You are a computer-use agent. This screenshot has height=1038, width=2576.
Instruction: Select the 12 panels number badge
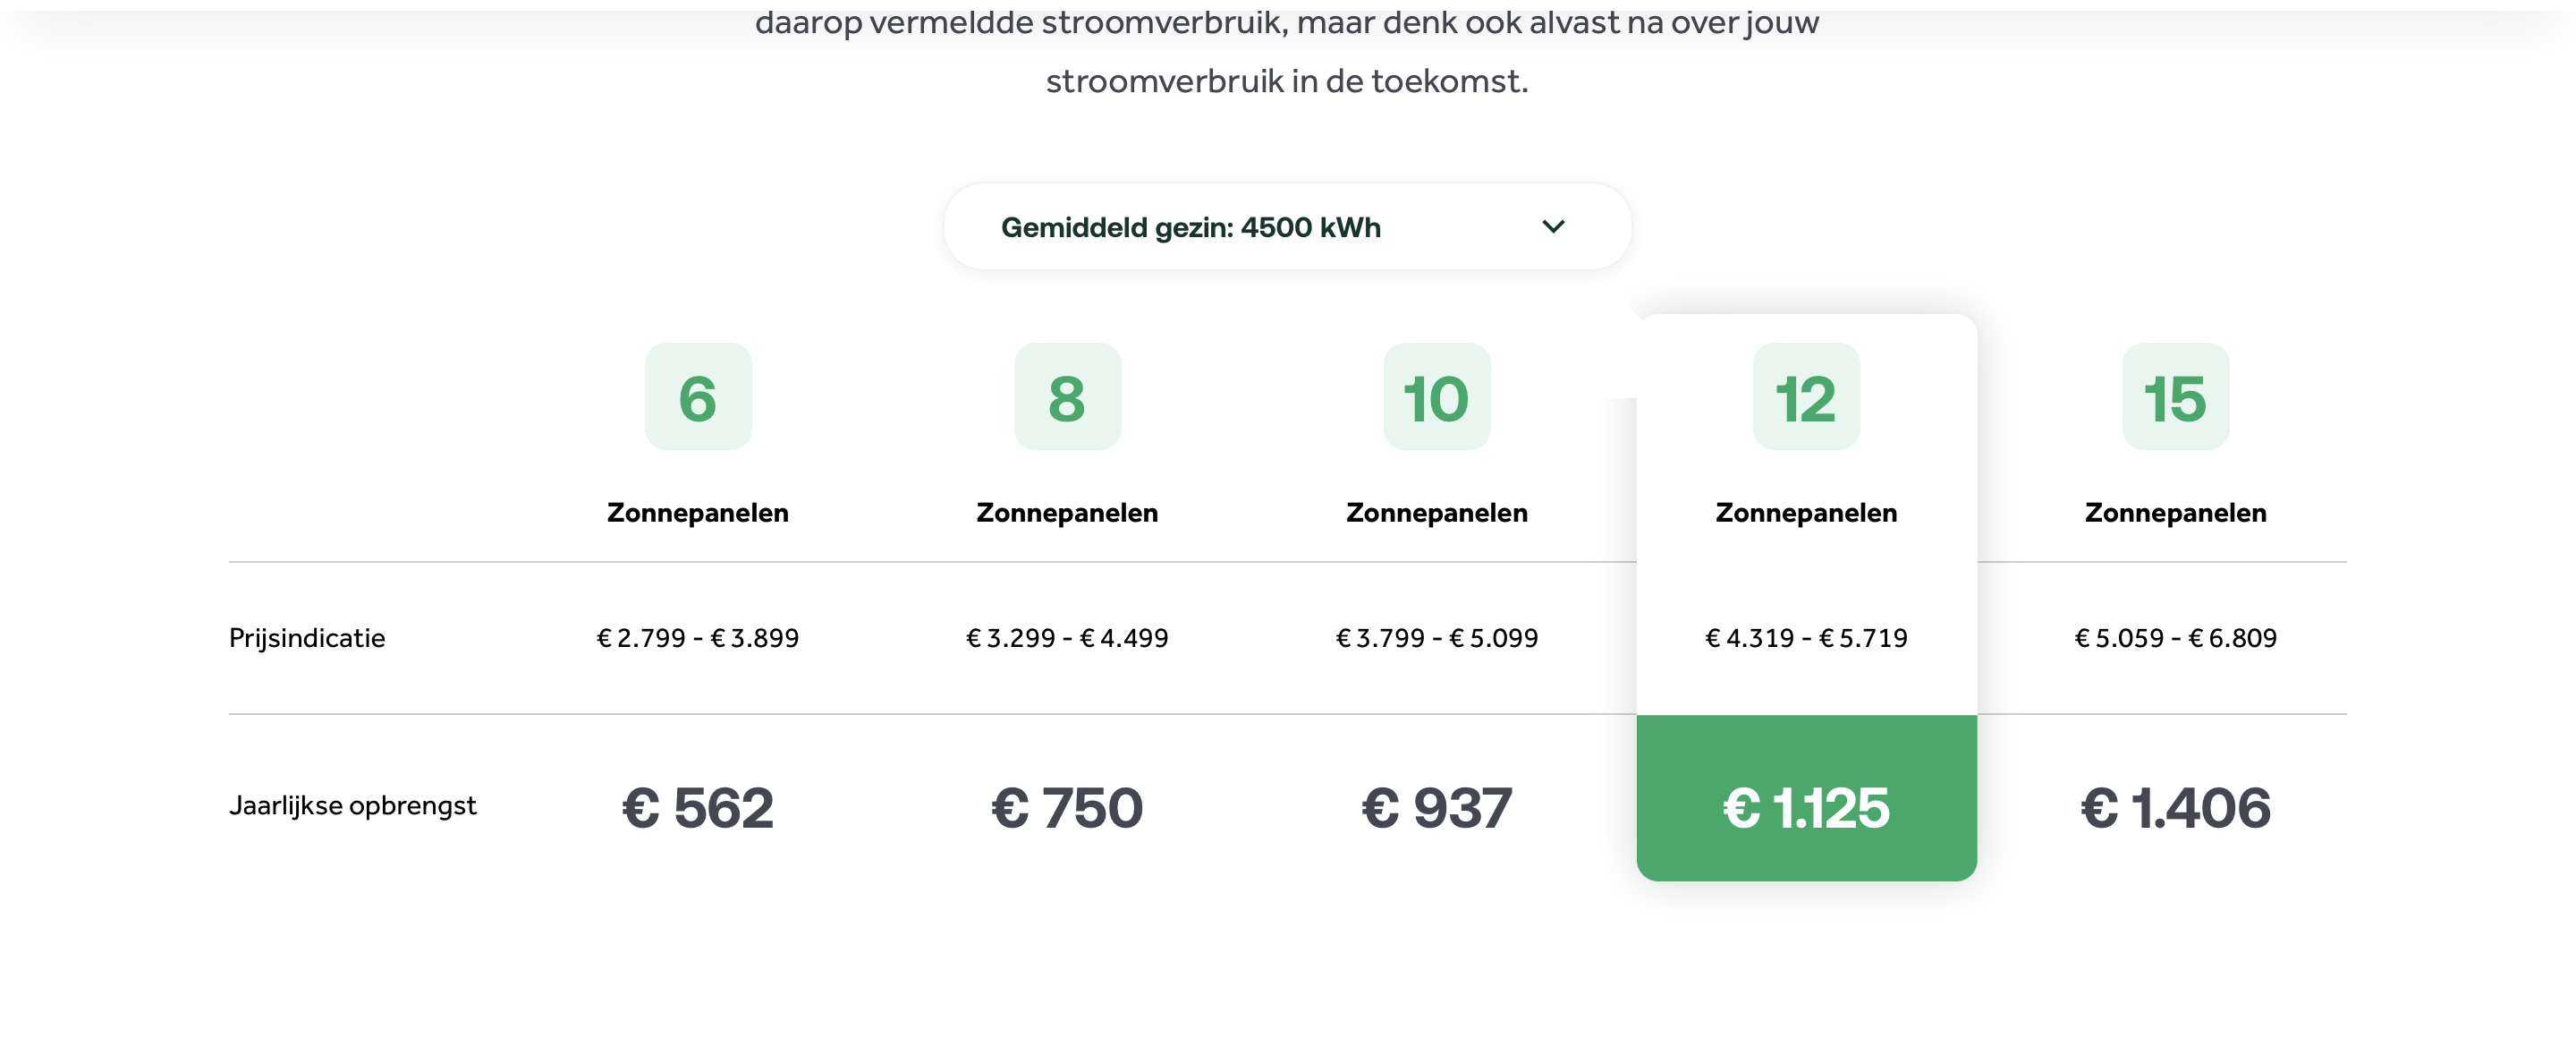(x=1806, y=397)
